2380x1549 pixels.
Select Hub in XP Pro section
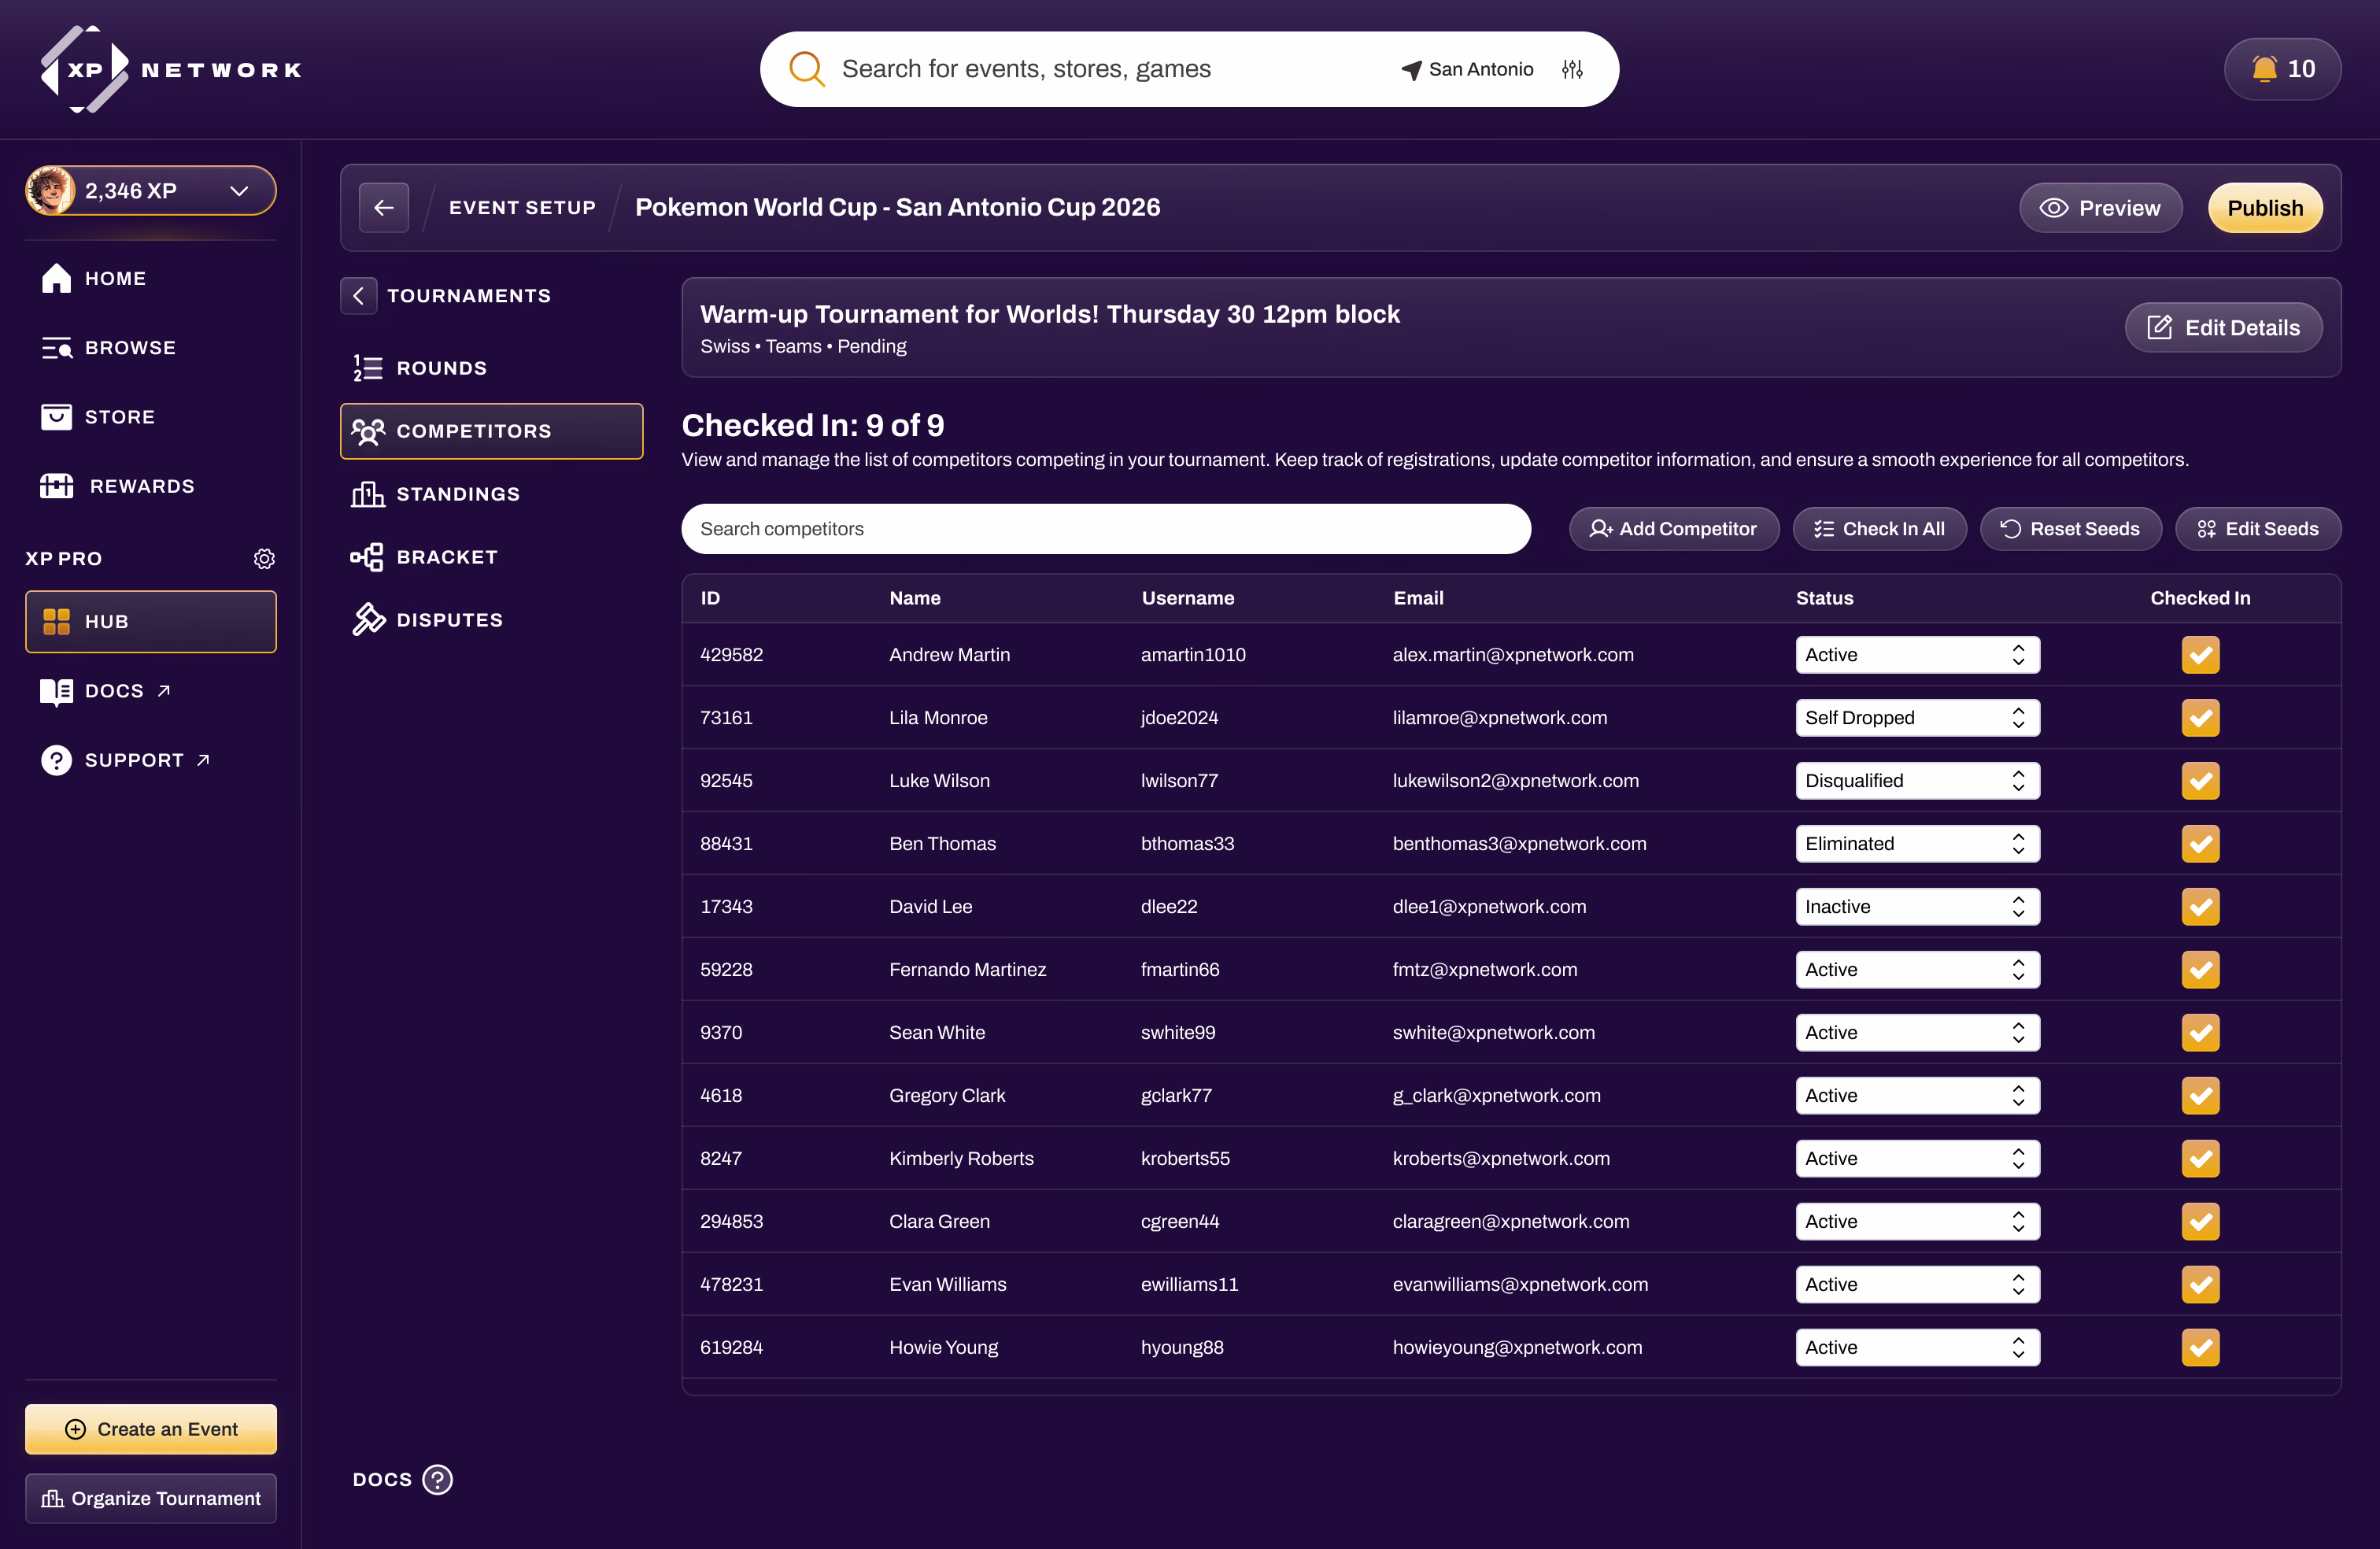click(151, 621)
